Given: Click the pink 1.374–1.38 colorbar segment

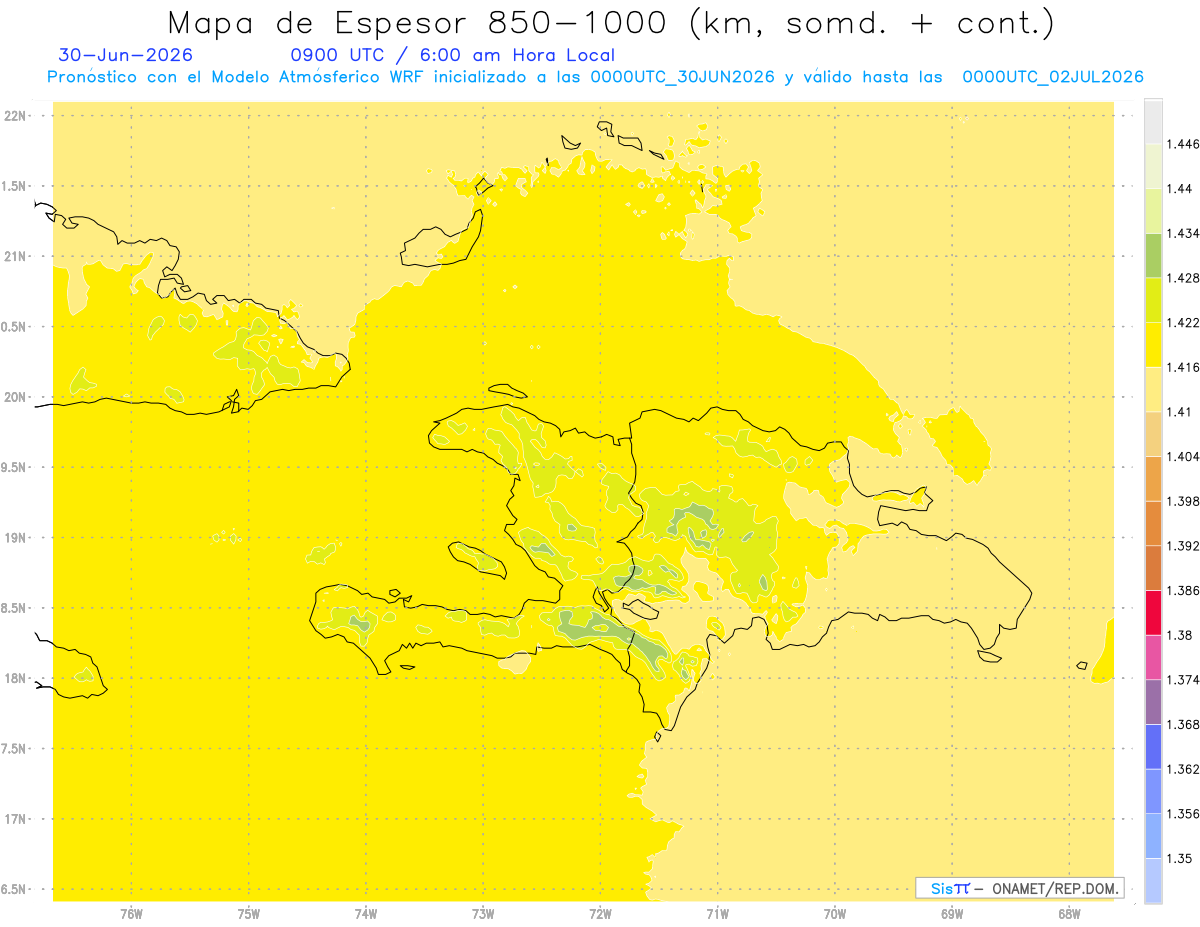Looking at the screenshot, I should pos(1153,657).
